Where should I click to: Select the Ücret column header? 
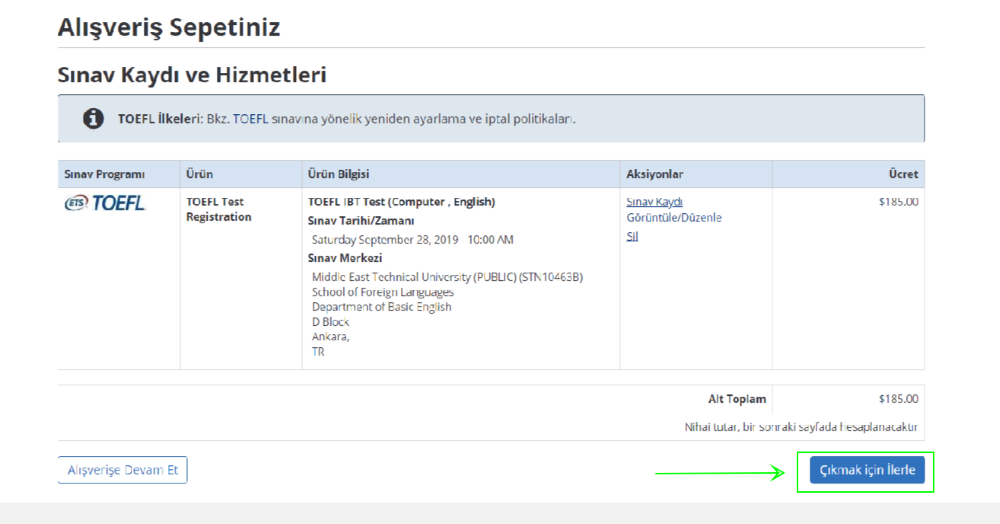(848, 174)
